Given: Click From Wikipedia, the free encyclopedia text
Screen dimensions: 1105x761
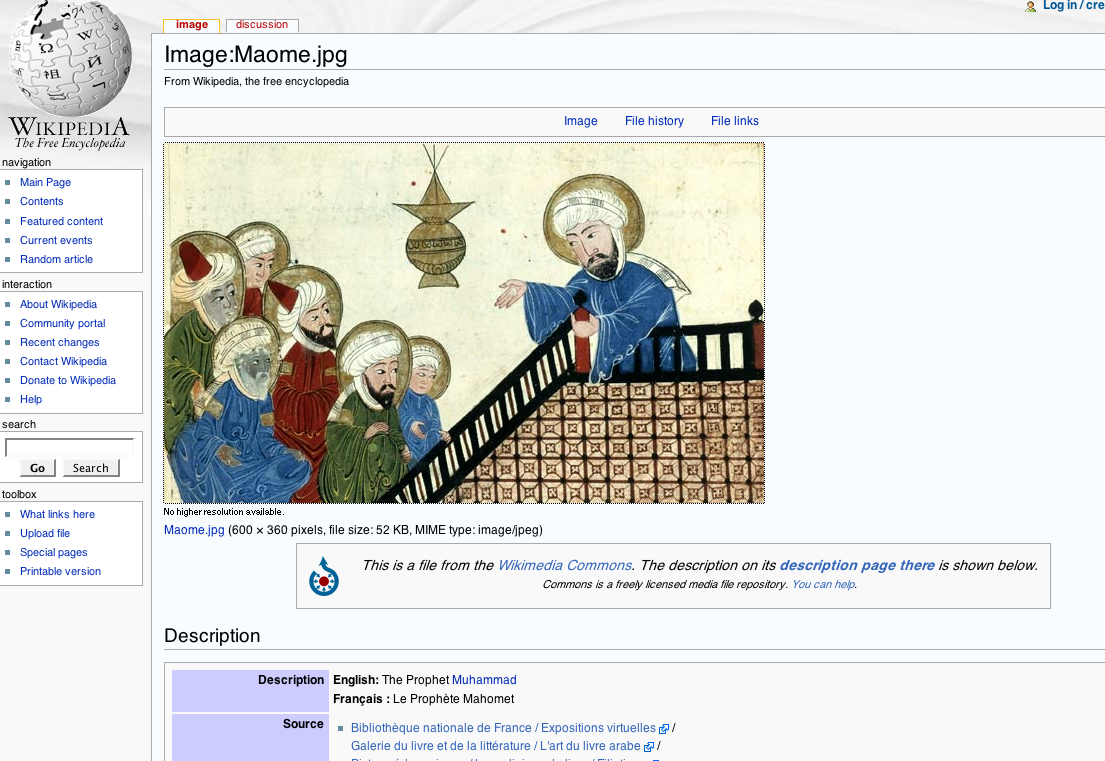Looking at the screenshot, I should pyautogui.click(x=257, y=82).
